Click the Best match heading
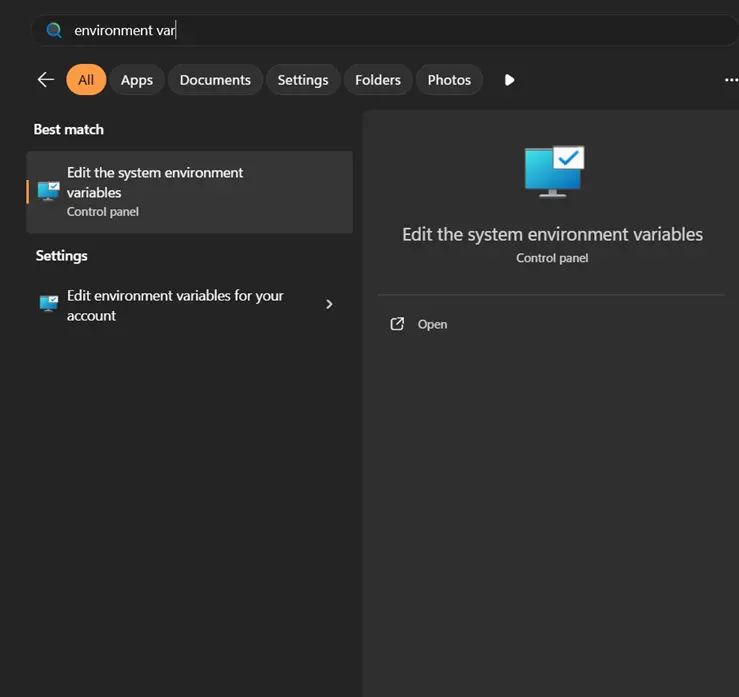Viewport: 739px width, 697px height. pyautogui.click(x=68, y=130)
